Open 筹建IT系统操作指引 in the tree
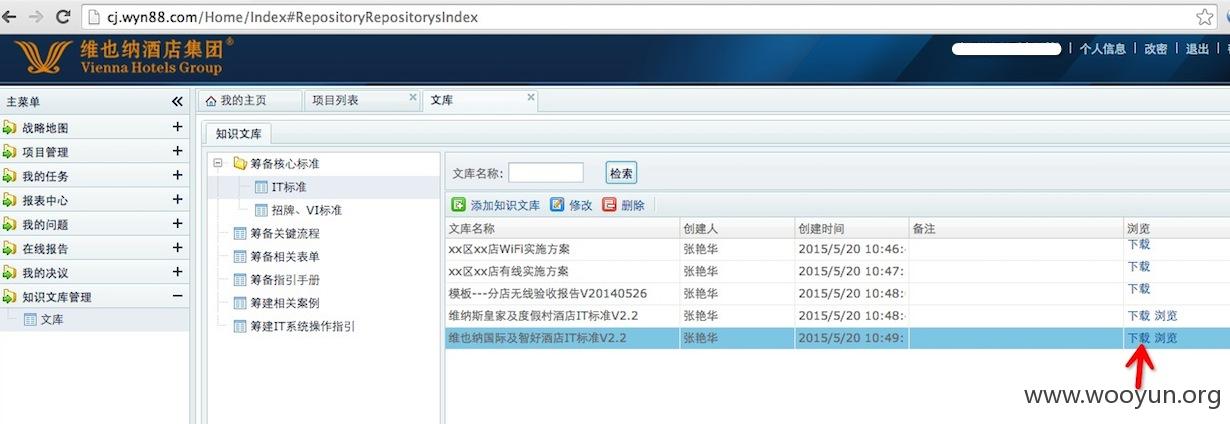Image resolution: width=1230 pixels, height=424 pixels. (302, 326)
